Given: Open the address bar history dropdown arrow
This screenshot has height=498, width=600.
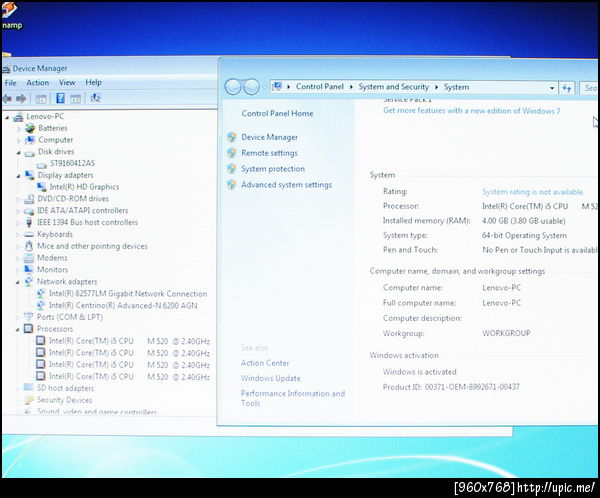Looking at the screenshot, I should coord(552,88).
